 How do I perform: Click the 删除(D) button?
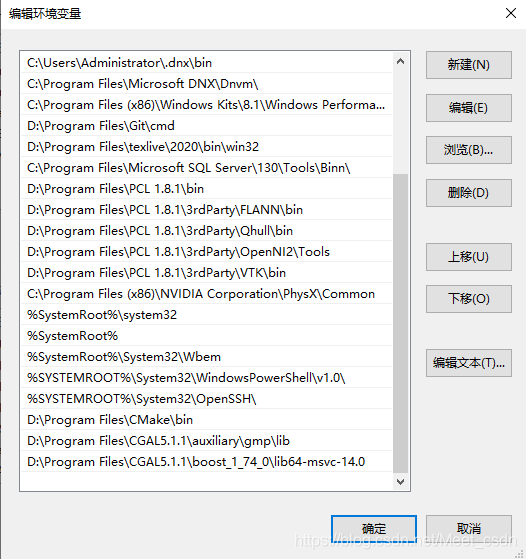469,193
